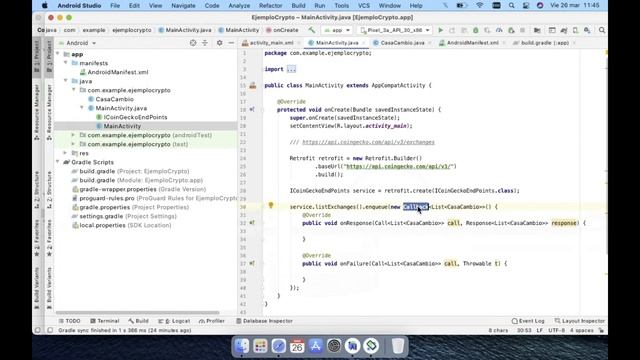Collapse the java folder
640x360 pixels.
point(66,81)
